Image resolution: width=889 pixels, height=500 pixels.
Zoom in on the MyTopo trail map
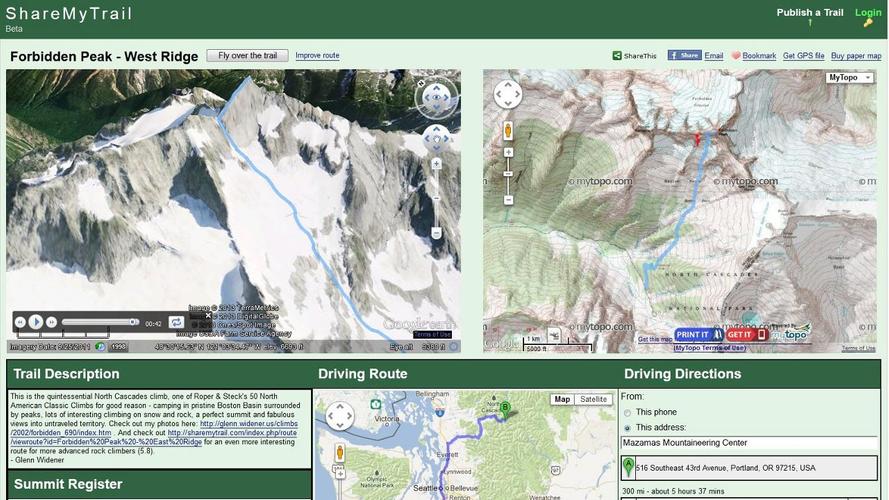pos(508,153)
